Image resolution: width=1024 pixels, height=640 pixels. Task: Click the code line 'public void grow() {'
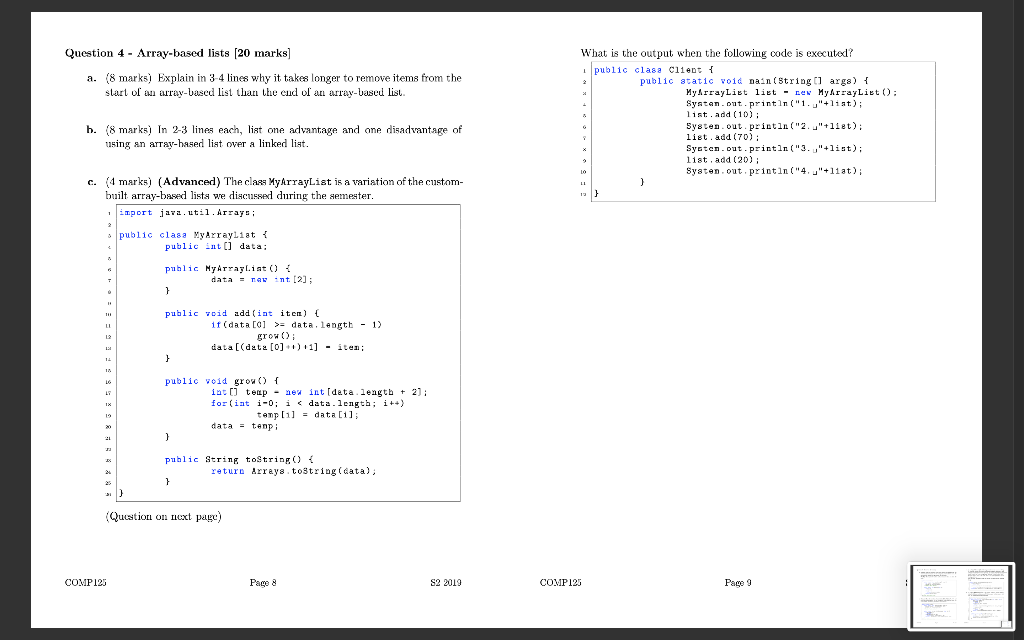point(222,381)
